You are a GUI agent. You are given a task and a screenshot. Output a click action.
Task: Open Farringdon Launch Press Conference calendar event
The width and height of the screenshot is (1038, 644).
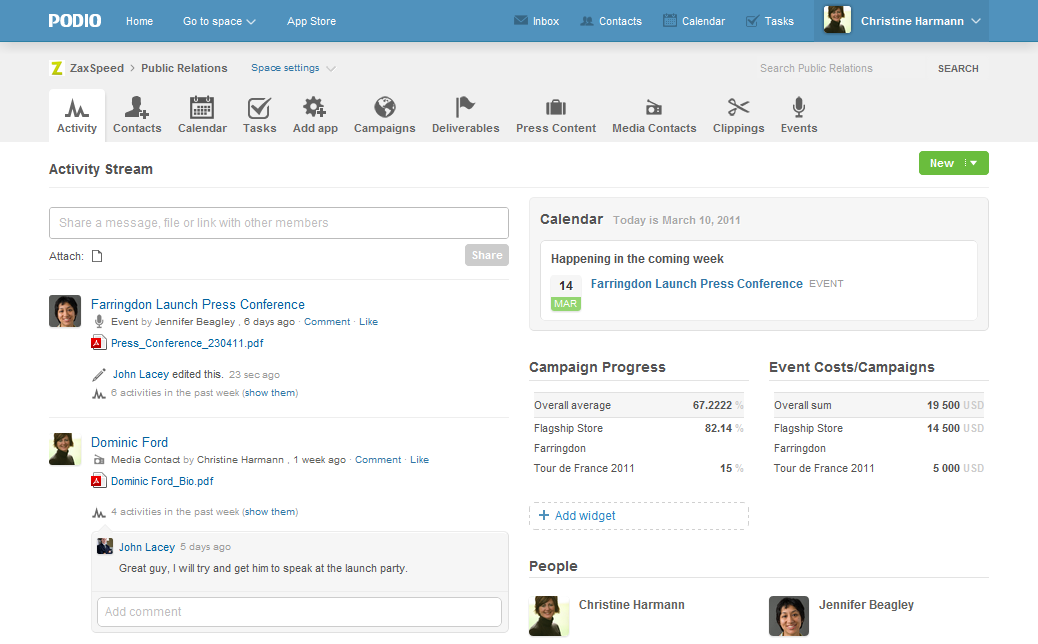[x=696, y=284]
